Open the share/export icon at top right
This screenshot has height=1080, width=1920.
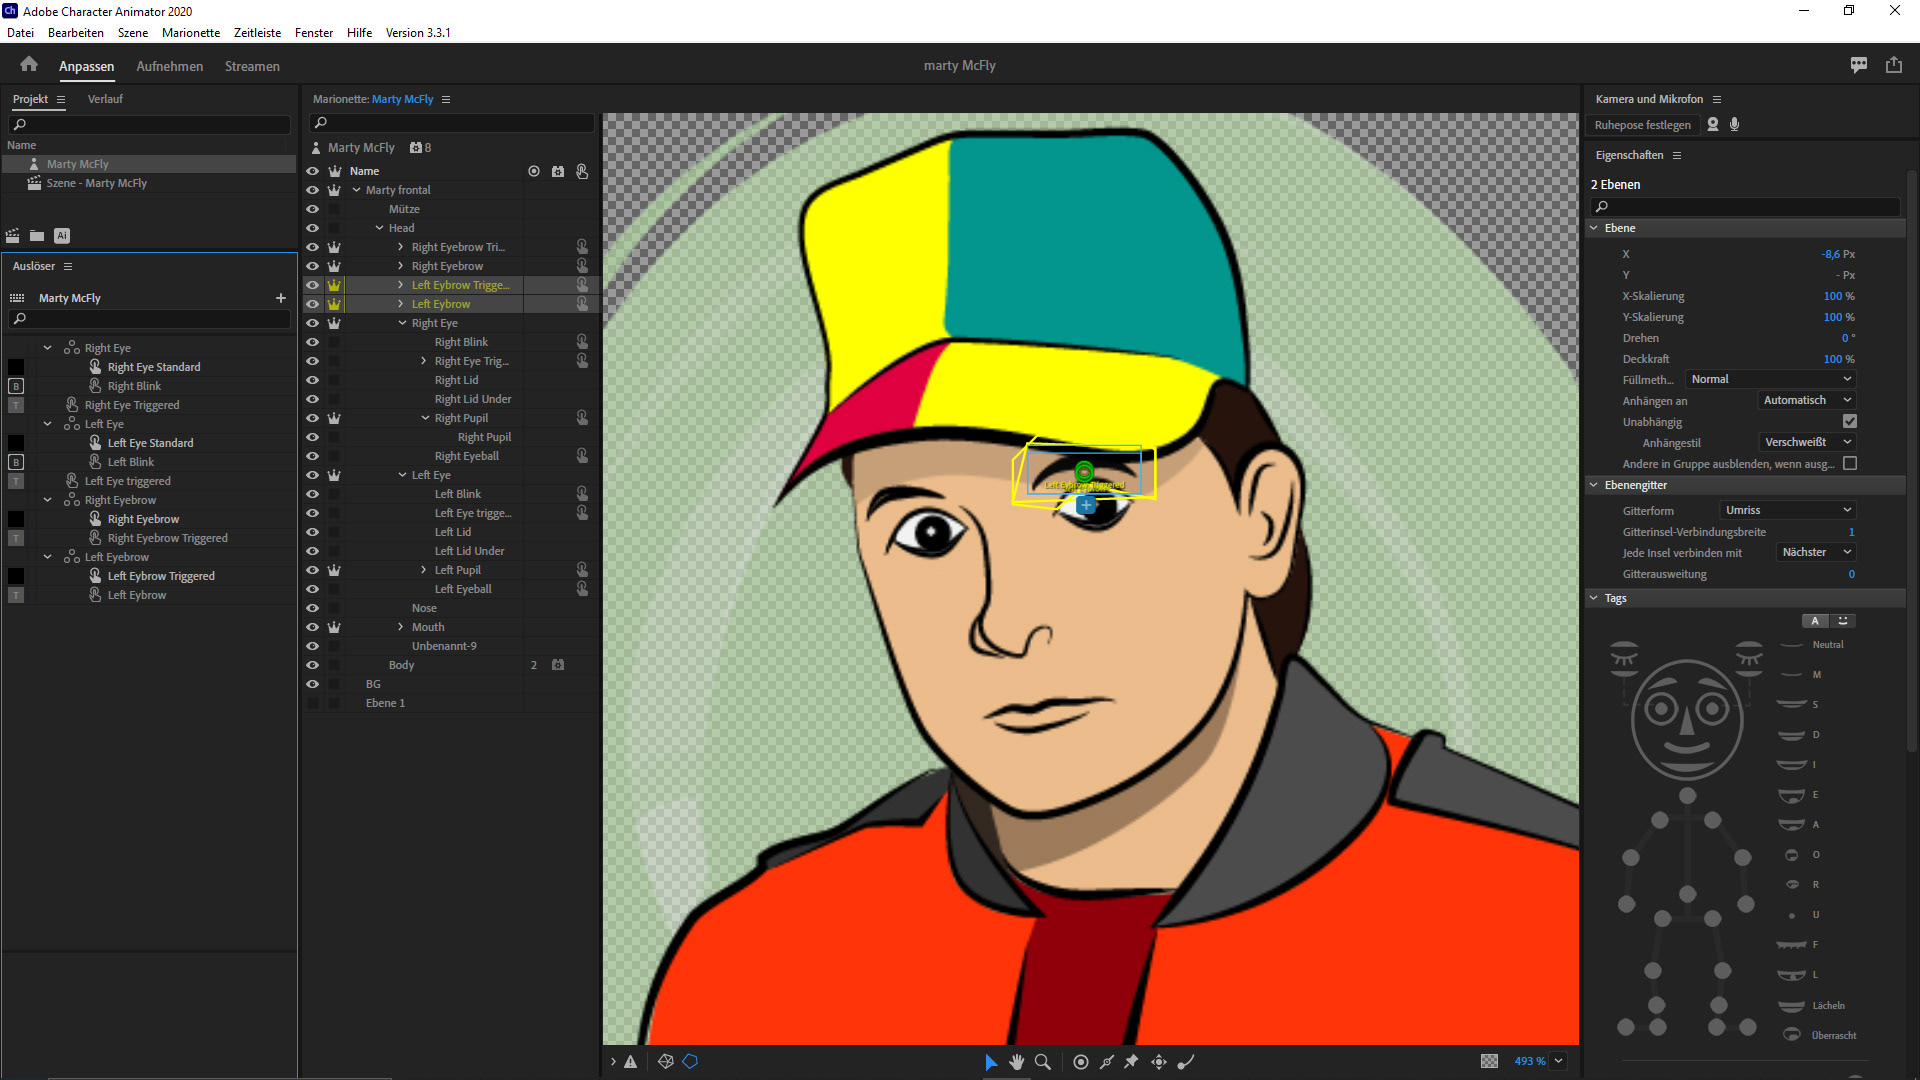click(x=1893, y=65)
